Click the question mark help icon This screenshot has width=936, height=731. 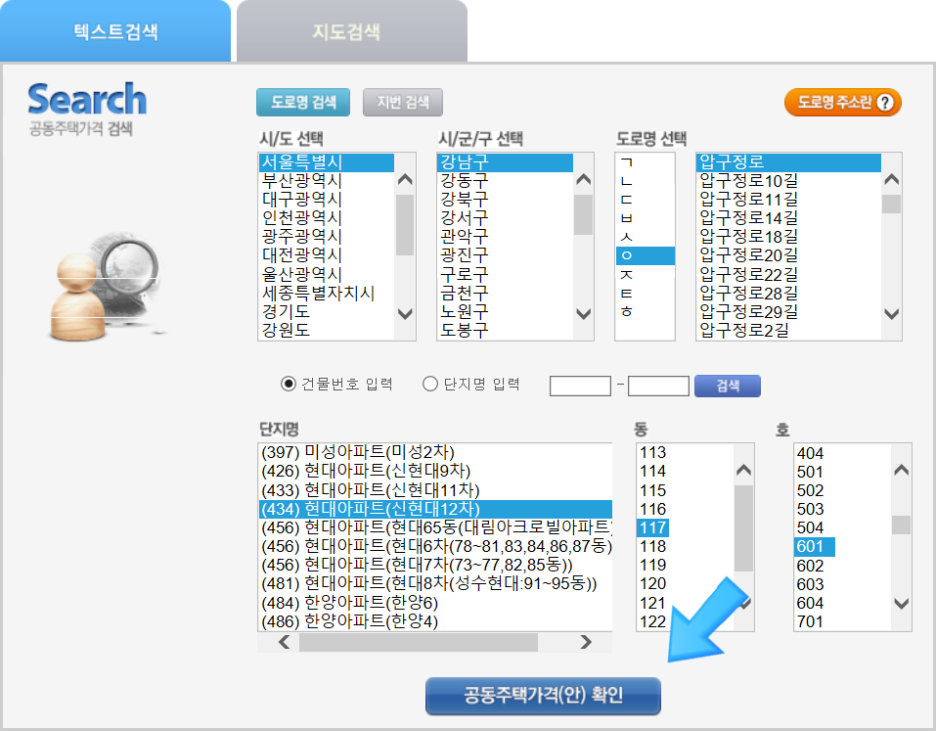[x=885, y=102]
